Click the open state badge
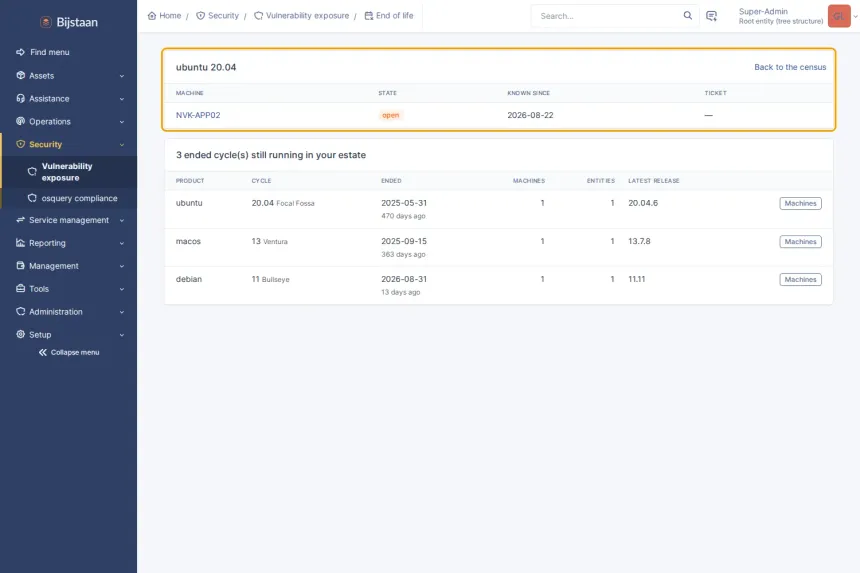This screenshot has width=860, height=573. [391, 115]
